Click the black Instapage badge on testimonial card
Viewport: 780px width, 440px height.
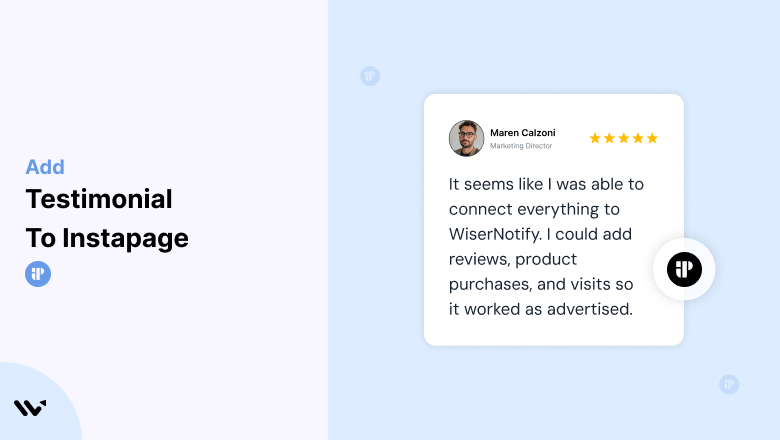pyautogui.click(x=684, y=269)
